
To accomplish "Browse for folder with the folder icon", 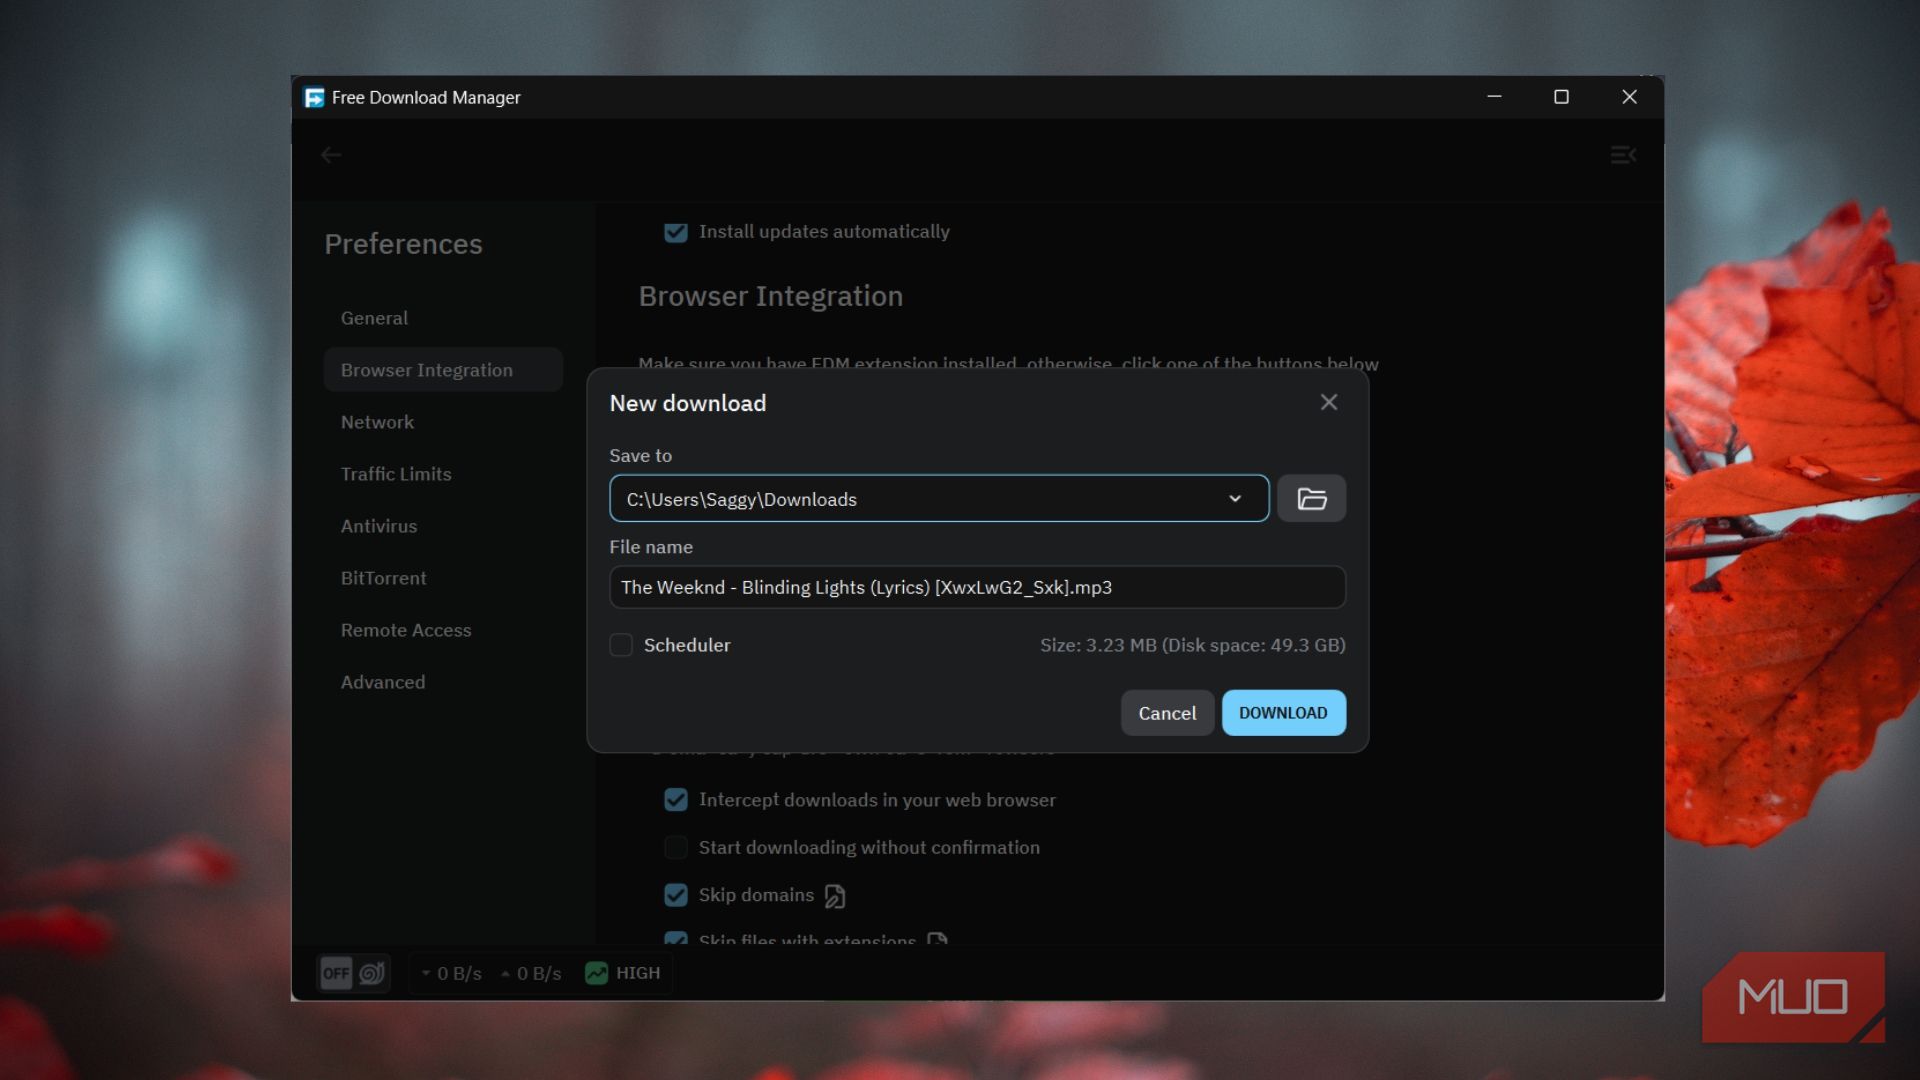I will coord(1311,498).
